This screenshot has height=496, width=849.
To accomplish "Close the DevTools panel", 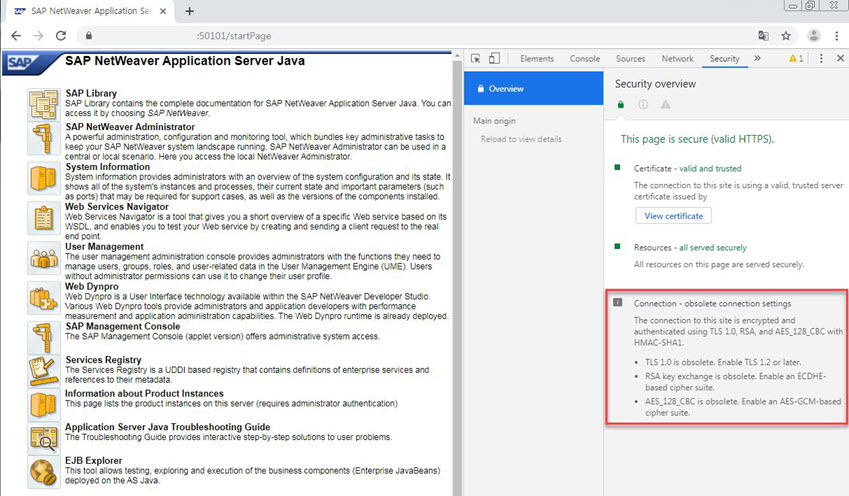I will 840,58.
